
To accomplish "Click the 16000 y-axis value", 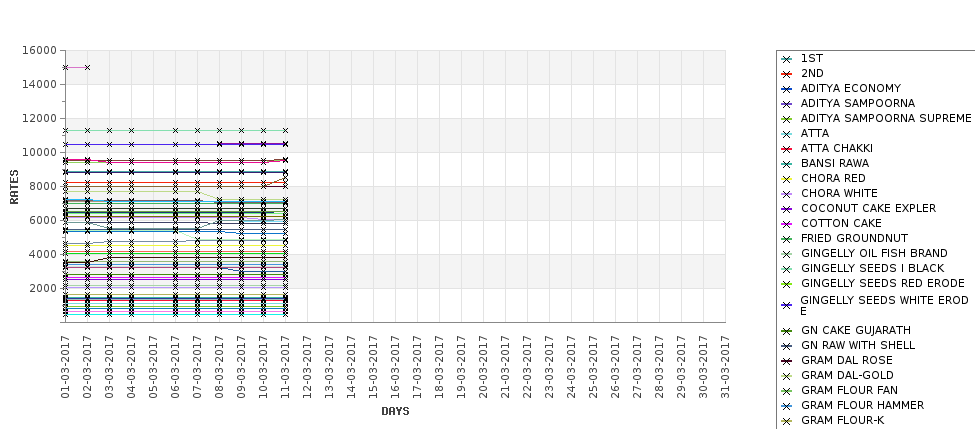I will (39, 50).
